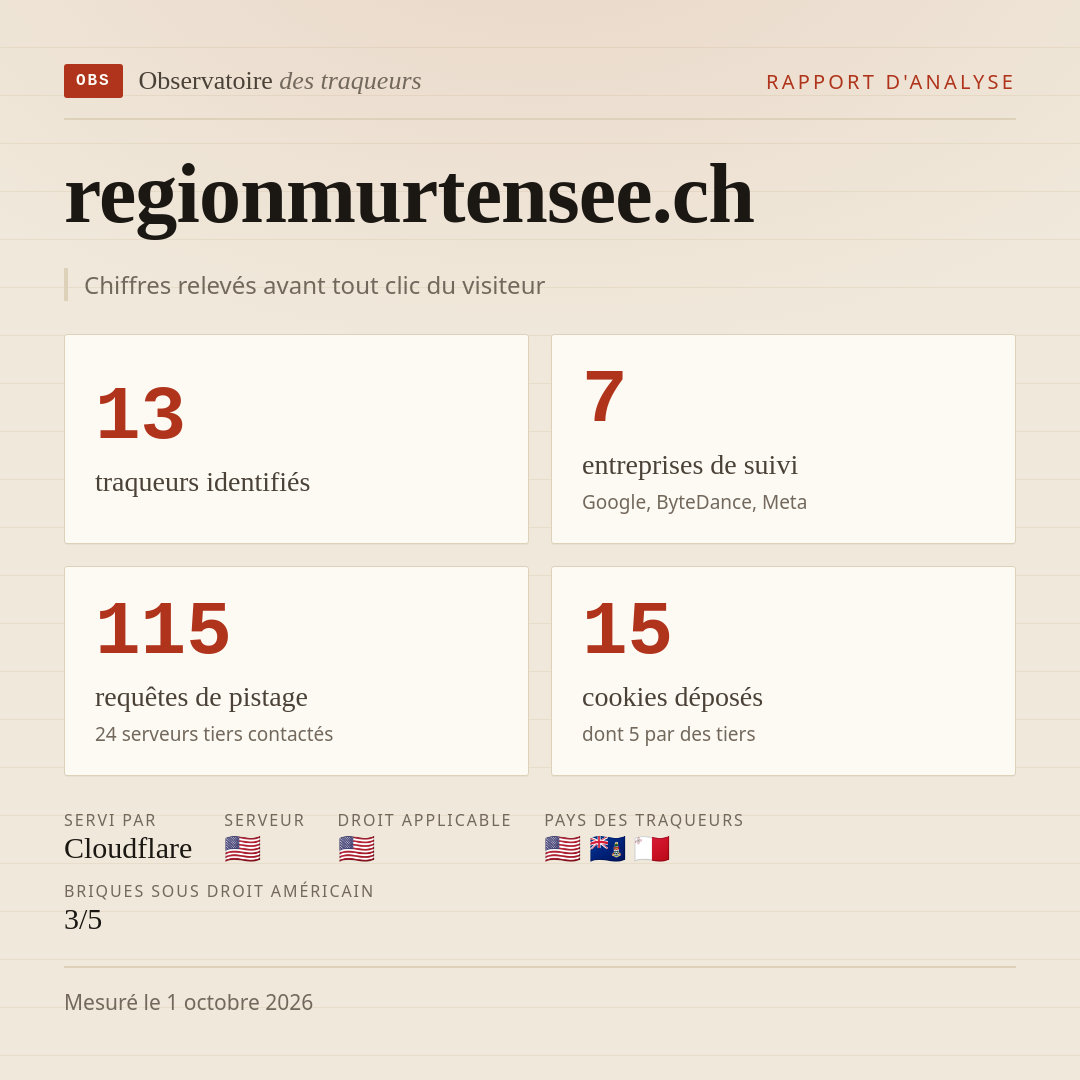Screen dimensions: 1080x1080
Task: Click the traqueurs identifiés label
Action: click(x=202, y=482)
